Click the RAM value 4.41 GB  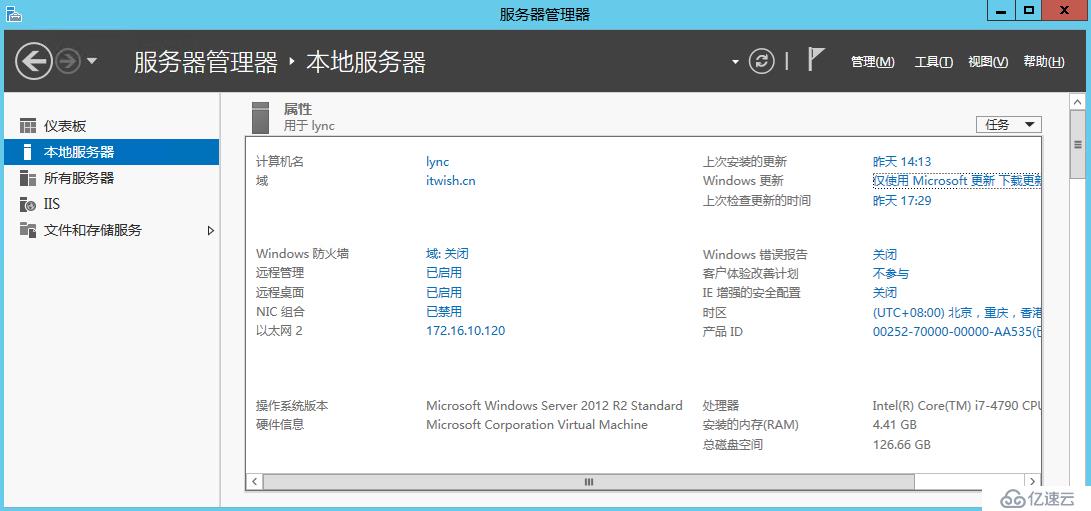click(895, 425)
